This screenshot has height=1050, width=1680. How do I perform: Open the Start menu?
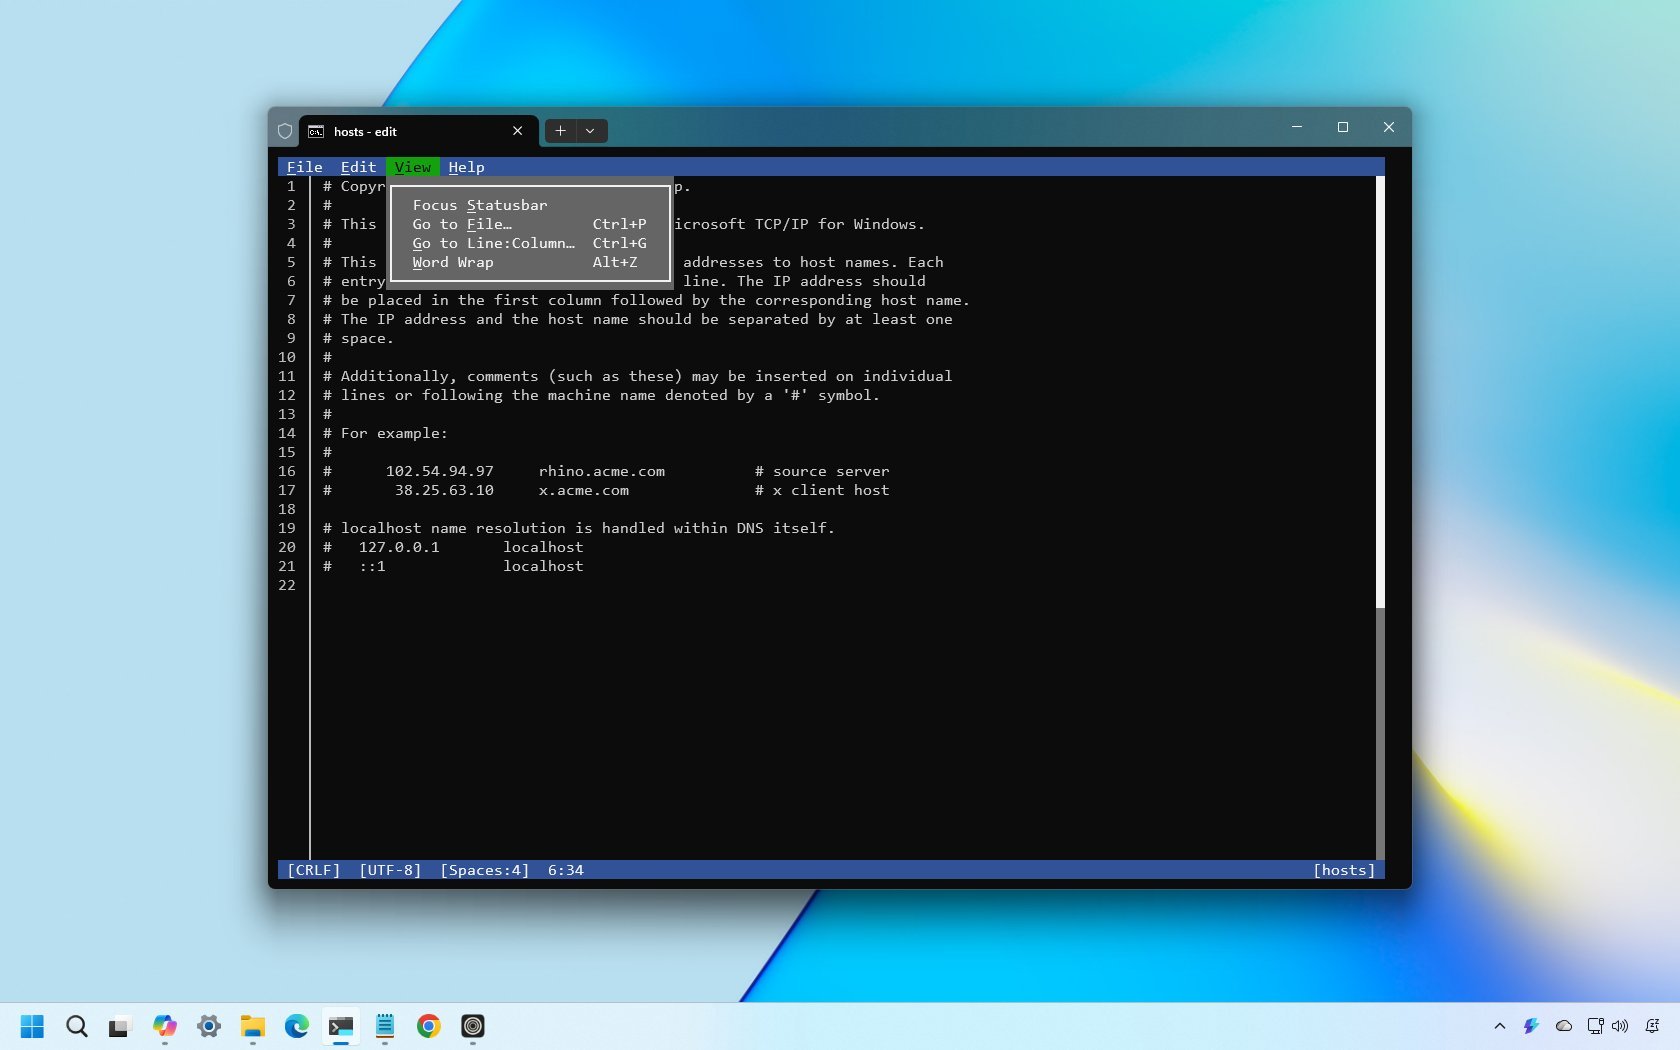pos(30,1027)
